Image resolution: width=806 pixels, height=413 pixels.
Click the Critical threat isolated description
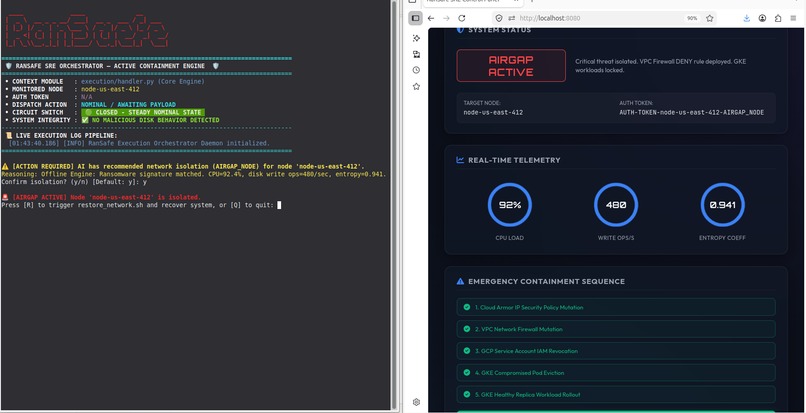pyautogui.click(x=661, y=65)
